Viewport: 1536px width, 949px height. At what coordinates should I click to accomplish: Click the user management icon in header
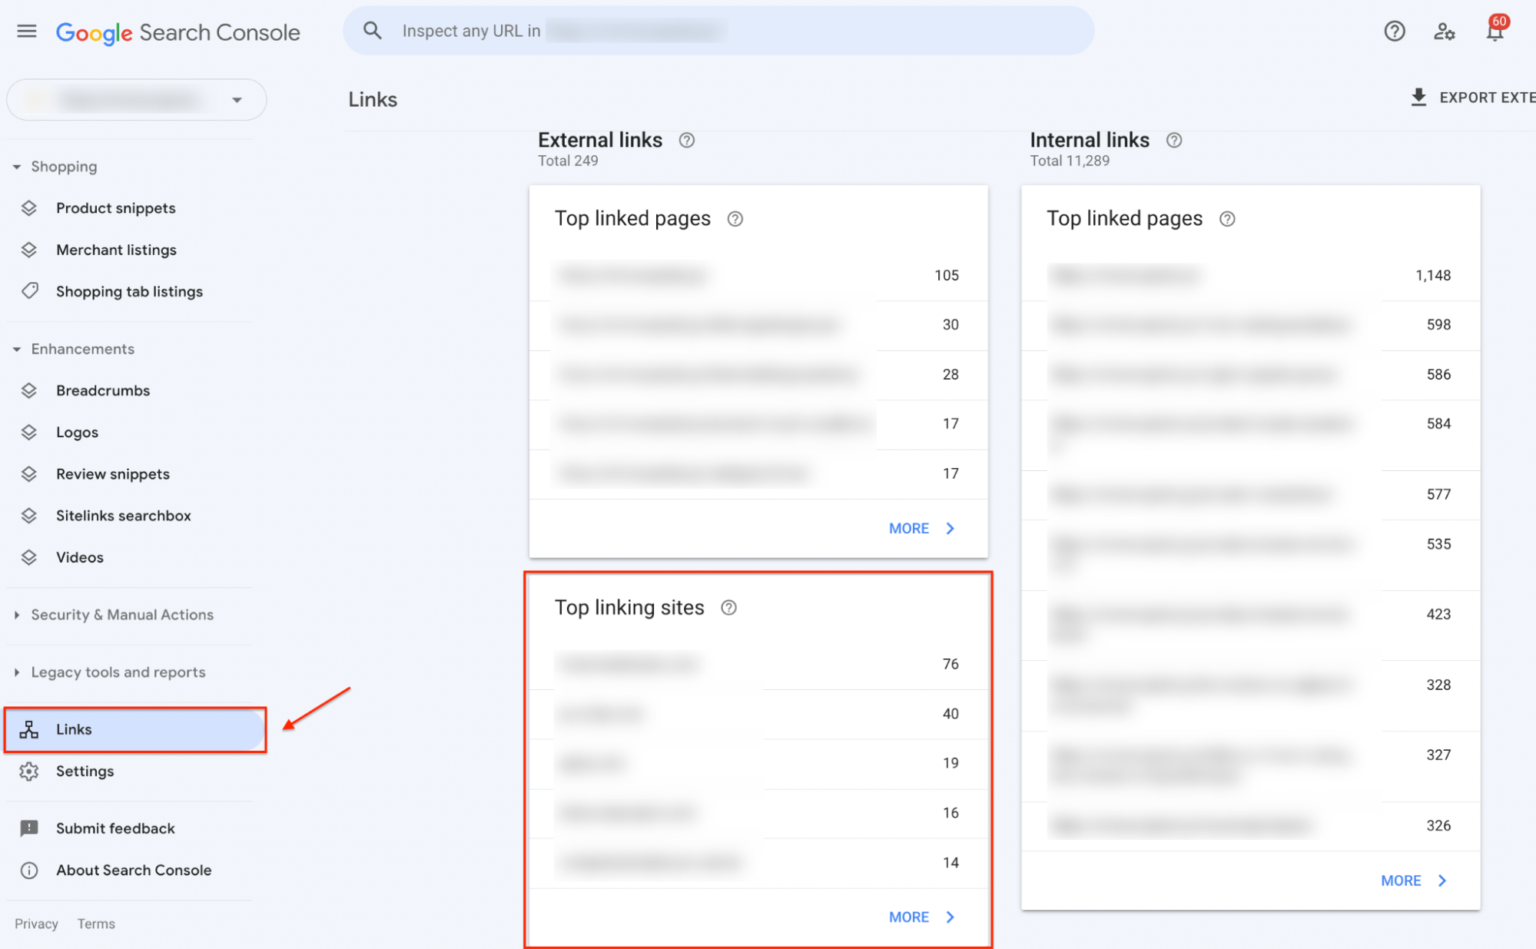click(1444, 31)
